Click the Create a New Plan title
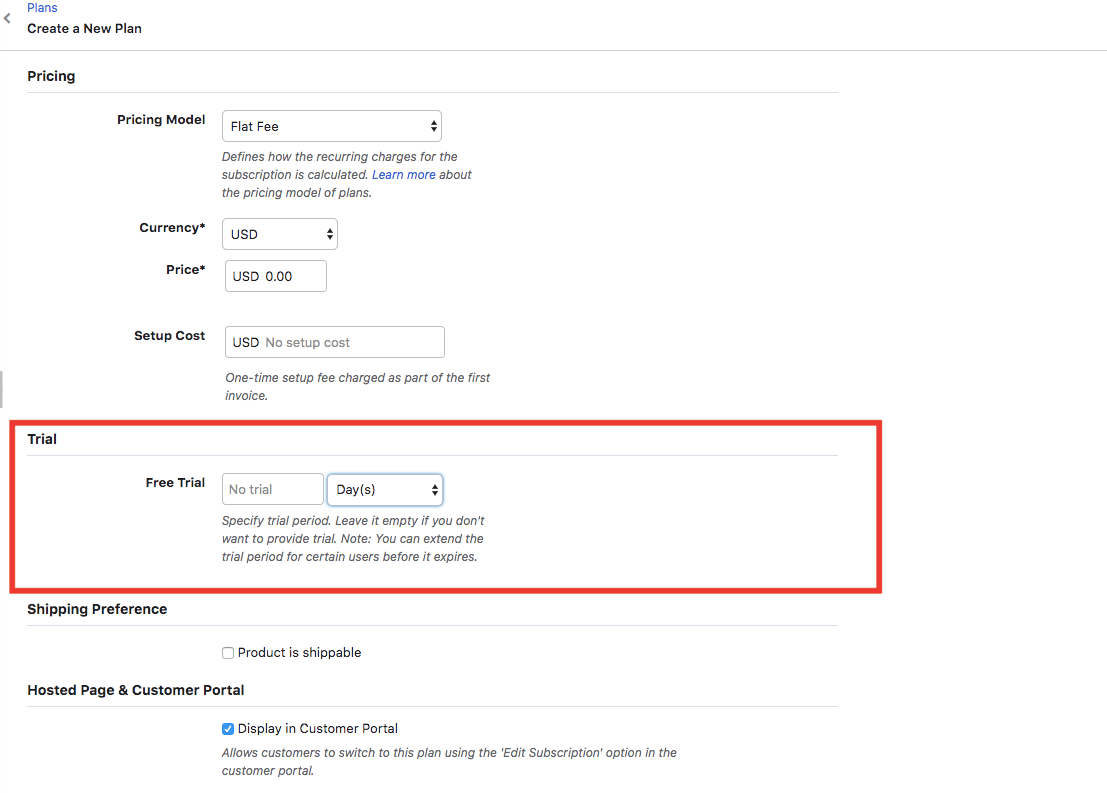1107x793 pixels. click(x=84, y=29)
